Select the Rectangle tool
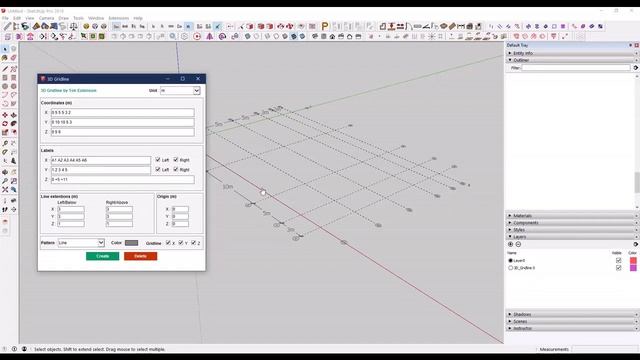The height and width of the screenshot is (360, 640). tap(5, 78)
